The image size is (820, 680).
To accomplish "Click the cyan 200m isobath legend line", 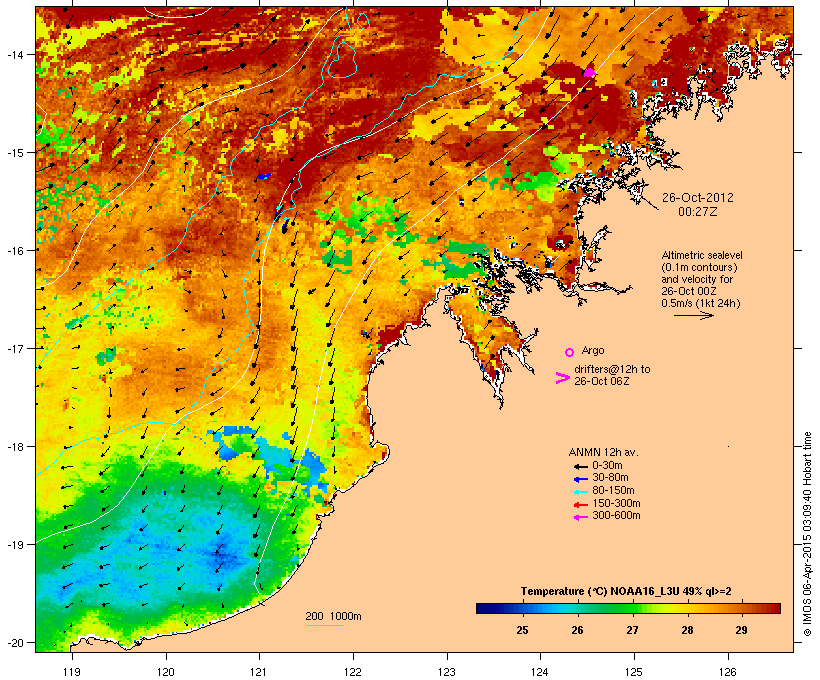I will tap(324, 625).
